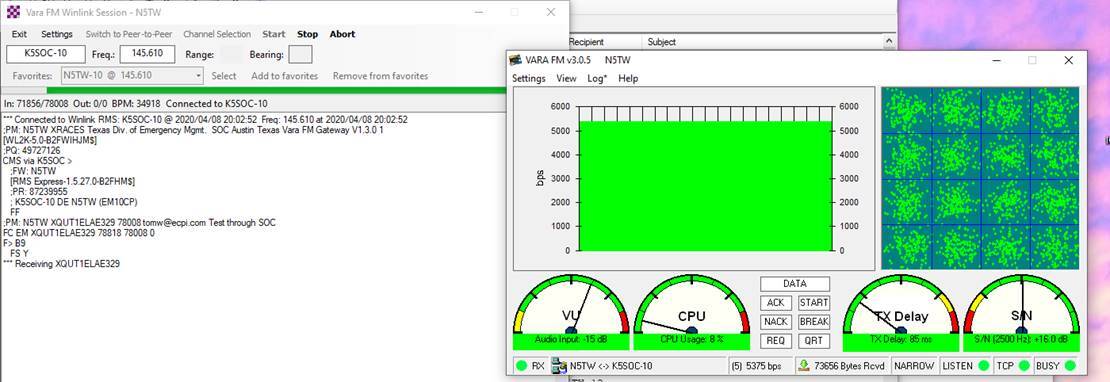
Task: Click the bytes received download icon
Action: [803, 366]
